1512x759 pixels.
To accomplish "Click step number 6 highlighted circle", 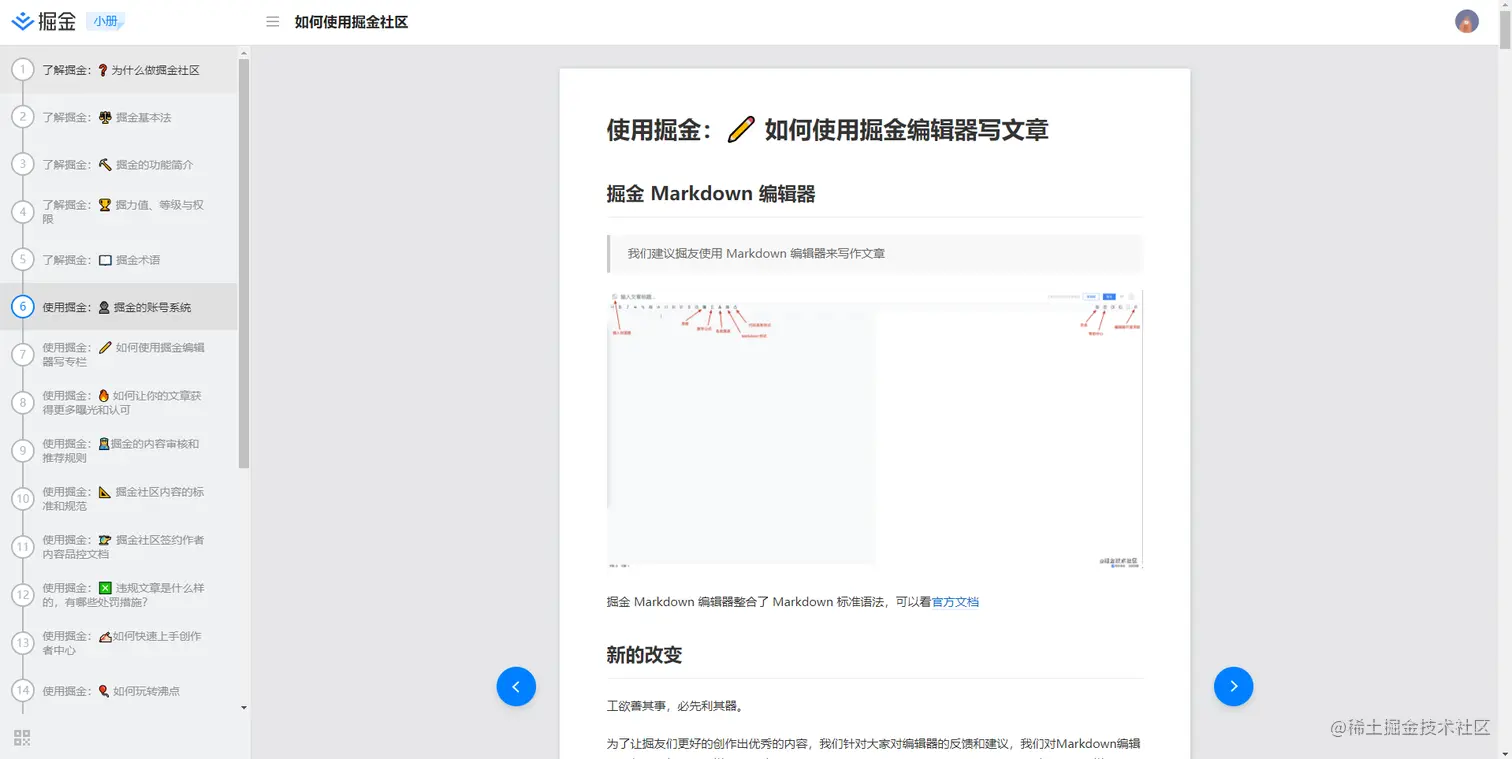I will pos(22,307).
